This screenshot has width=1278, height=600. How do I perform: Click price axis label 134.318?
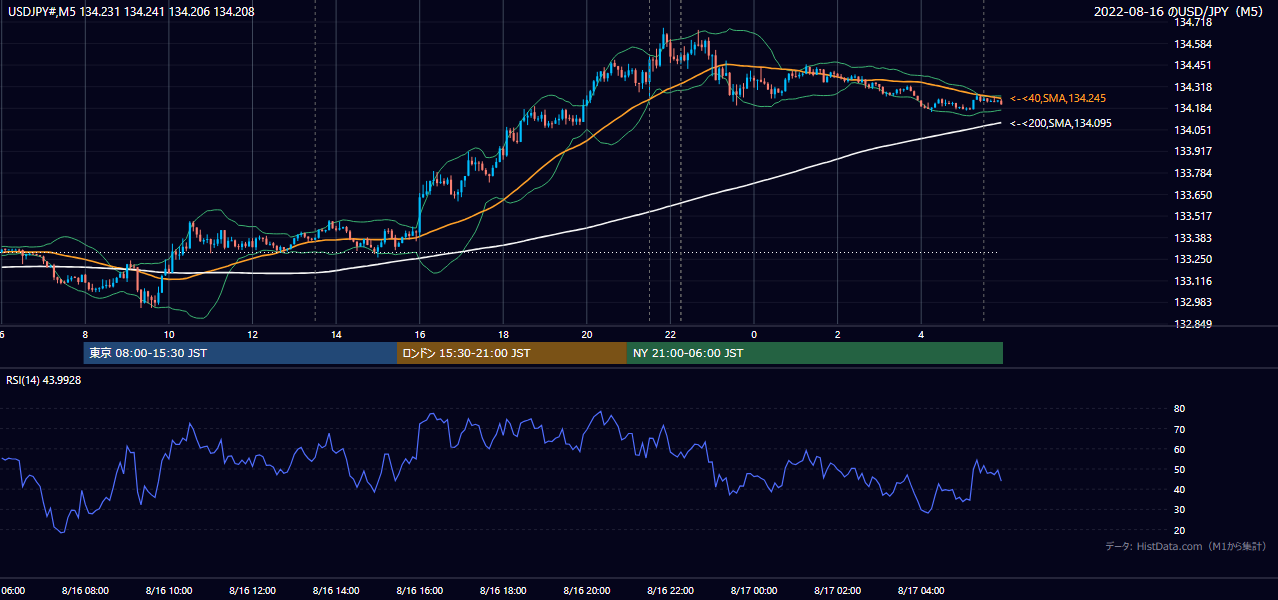(x=1194, y=87)
